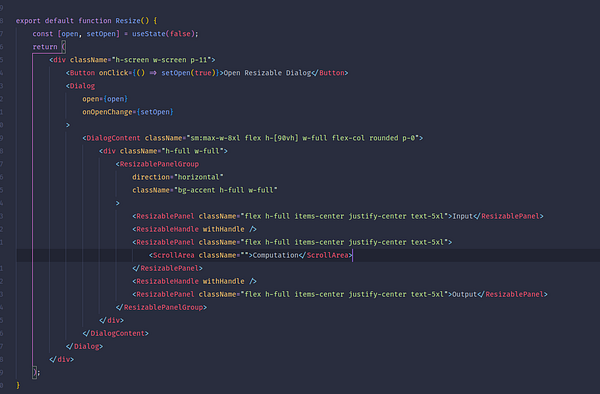
Task: Click the open={open} prop line
Action: 105,99
